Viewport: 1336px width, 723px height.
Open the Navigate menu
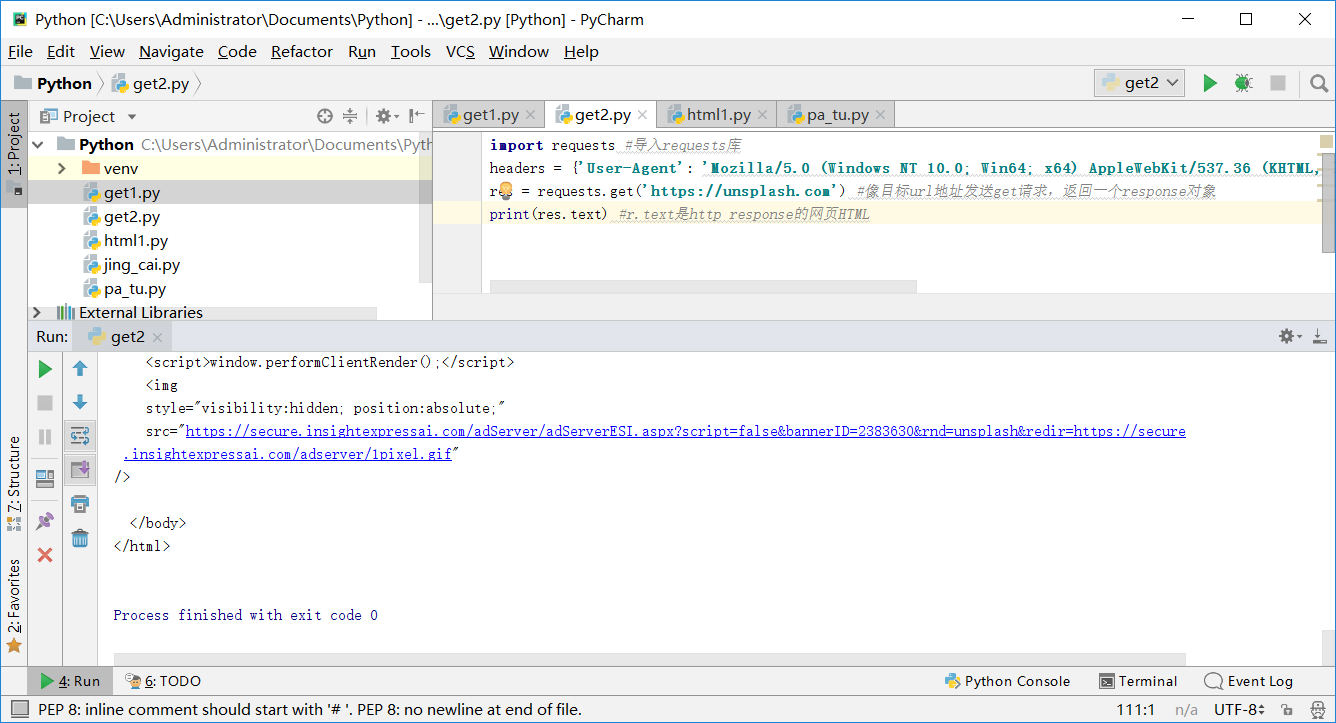pyautogui.click(x=171, y=51)
